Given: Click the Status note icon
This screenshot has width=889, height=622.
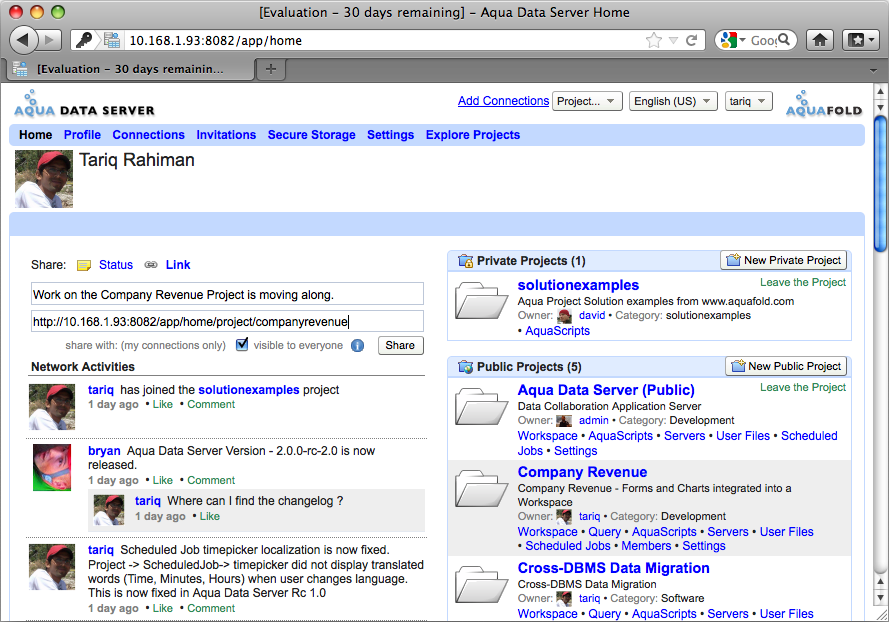Looking at the screenshot, I should tap(84, 265).
